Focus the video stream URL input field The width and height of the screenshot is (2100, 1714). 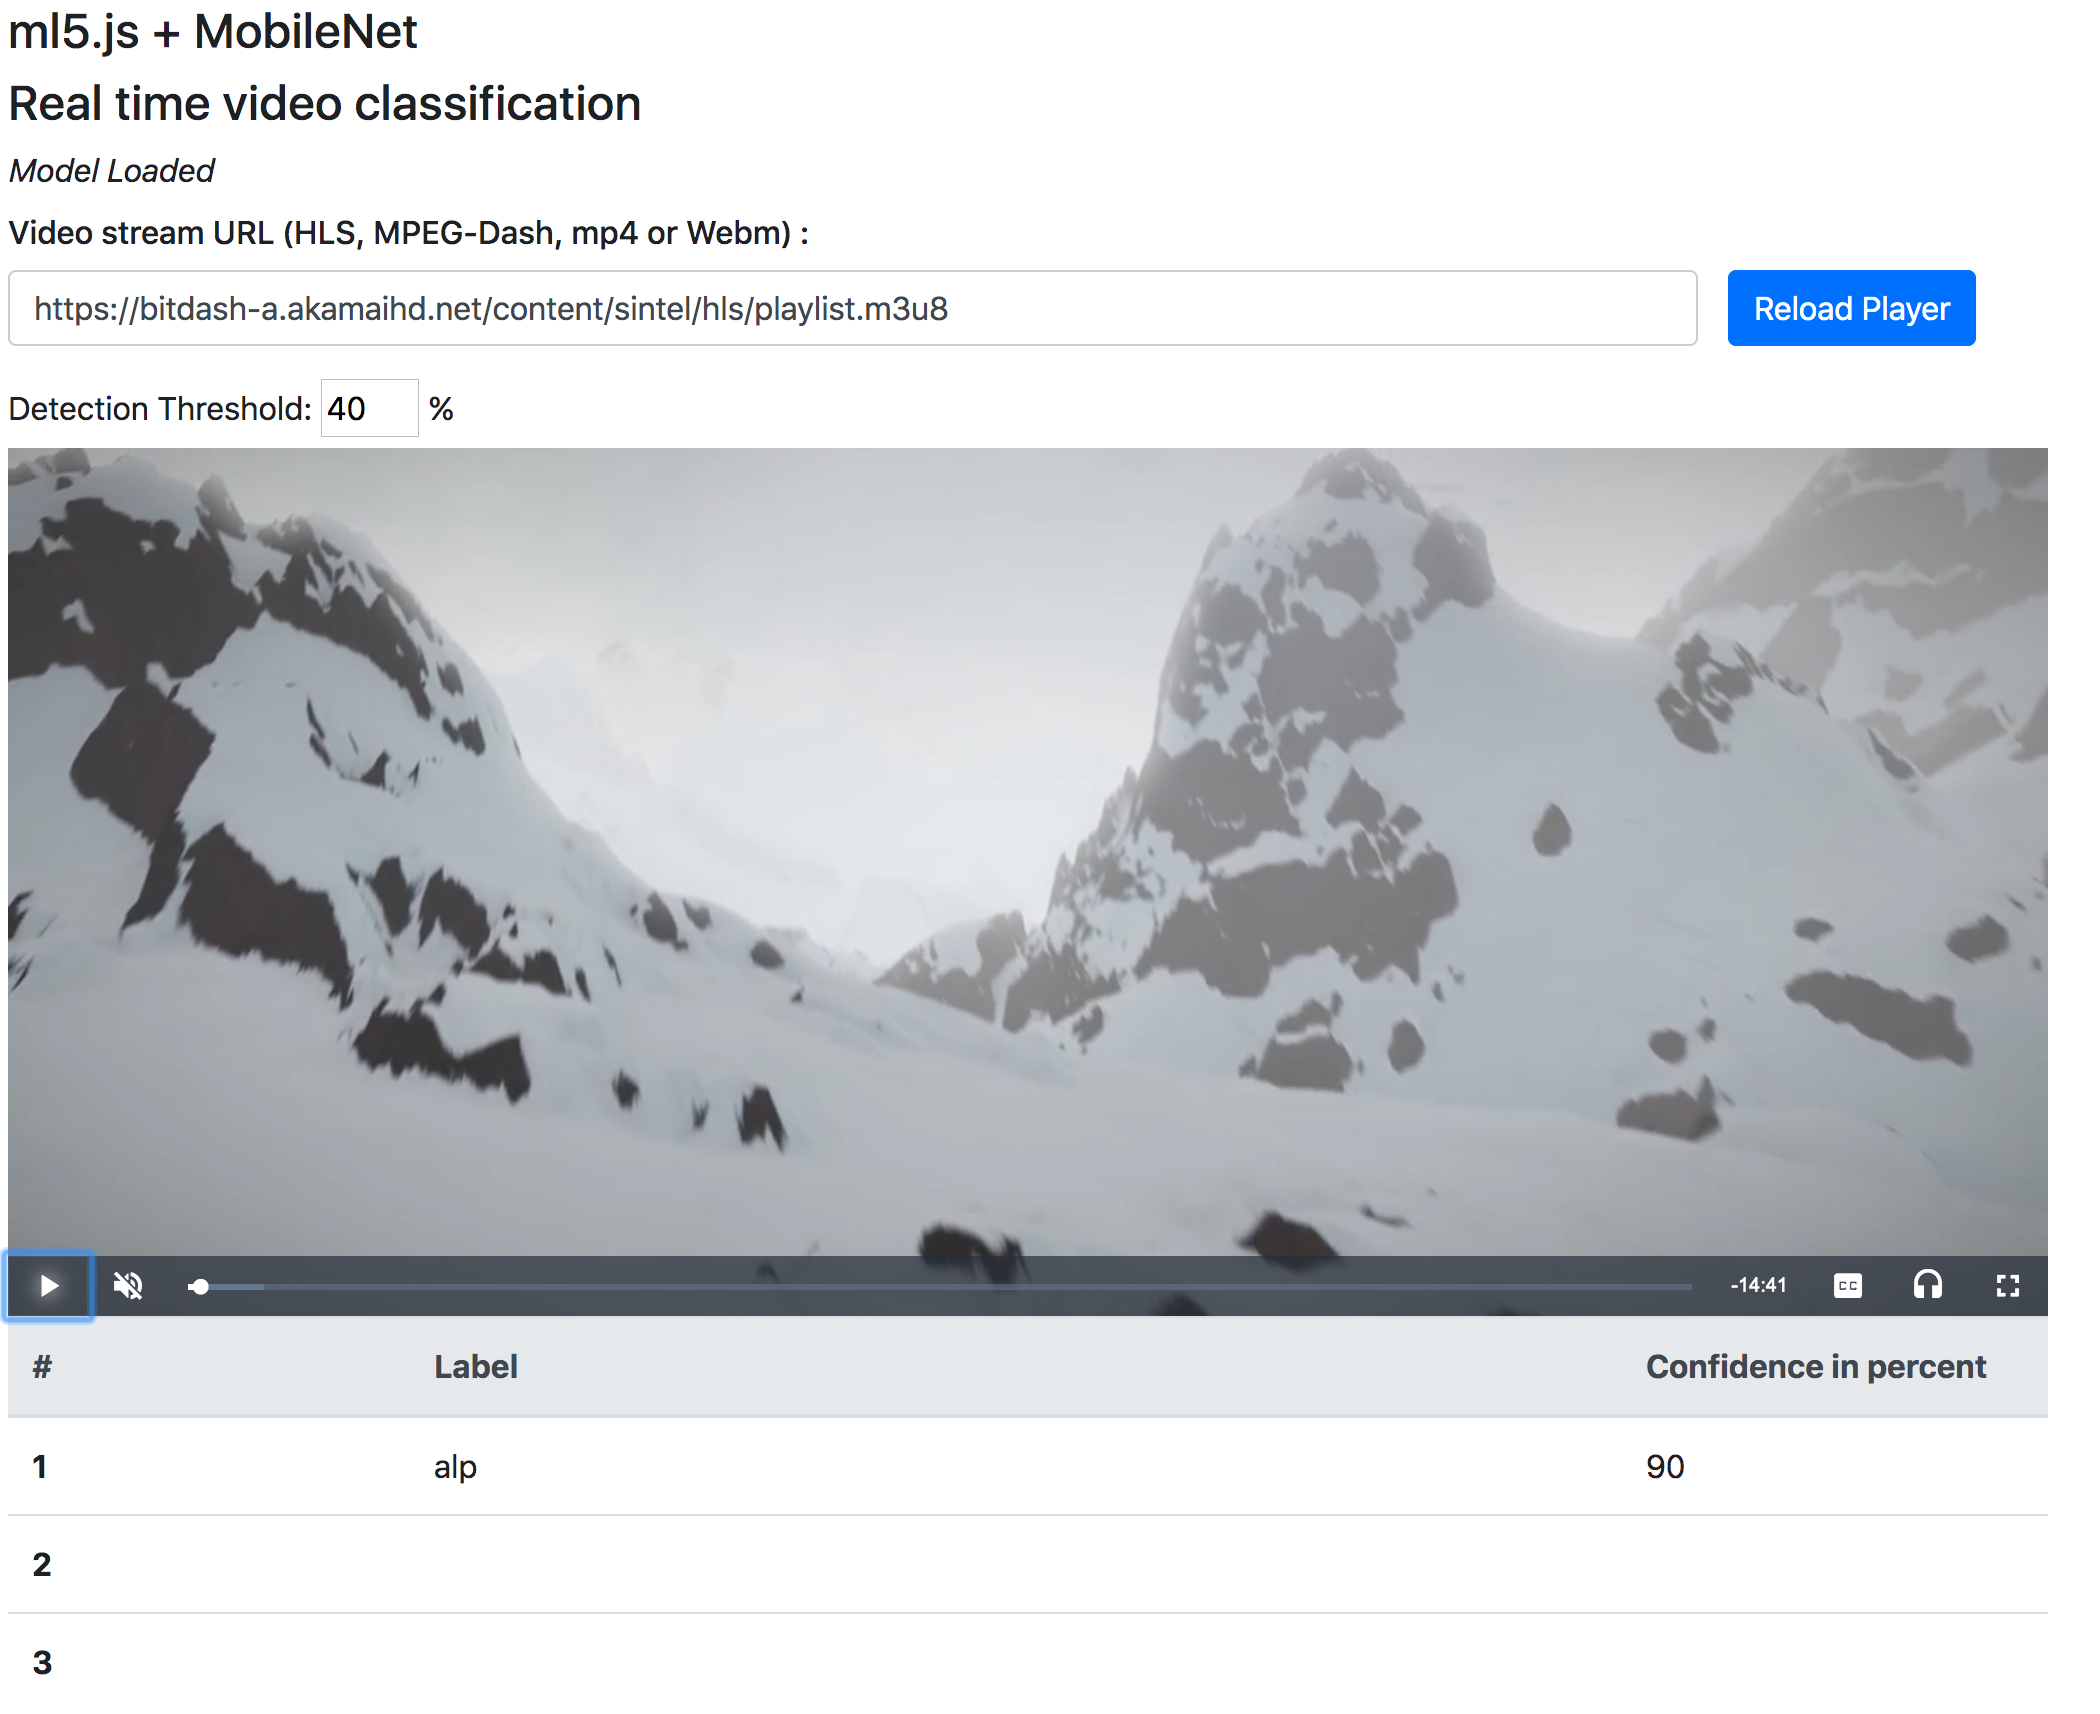pos(853,308)
